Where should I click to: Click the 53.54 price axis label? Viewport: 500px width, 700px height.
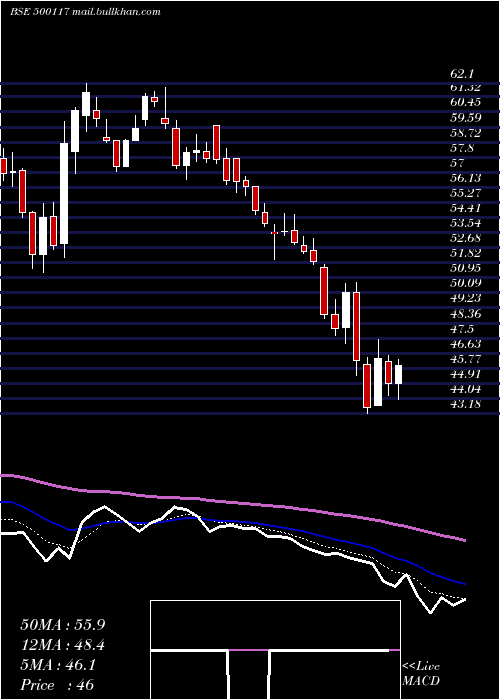click(465, 223)
